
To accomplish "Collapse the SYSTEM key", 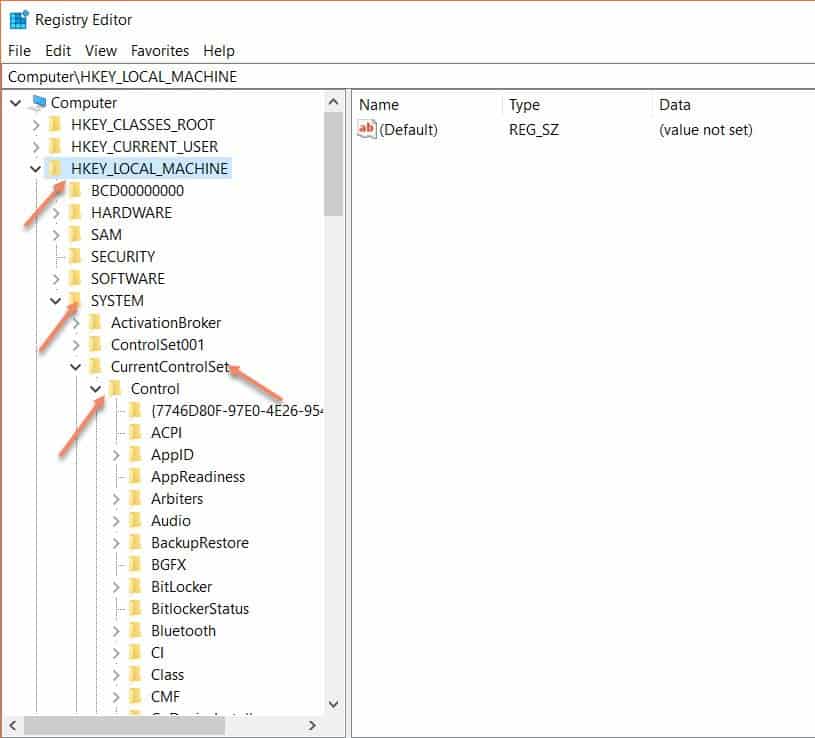I will click(56, 301).
